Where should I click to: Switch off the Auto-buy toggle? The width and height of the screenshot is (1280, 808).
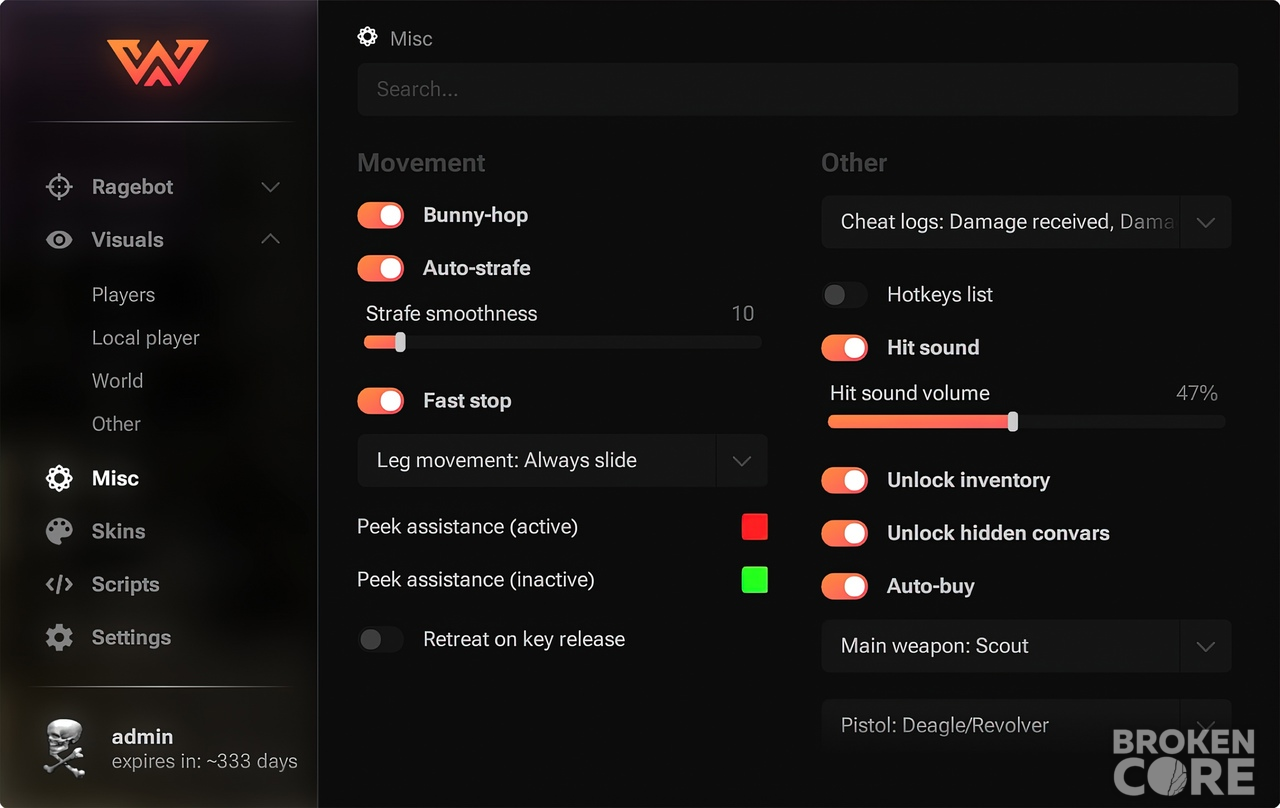tap(845, 586)
